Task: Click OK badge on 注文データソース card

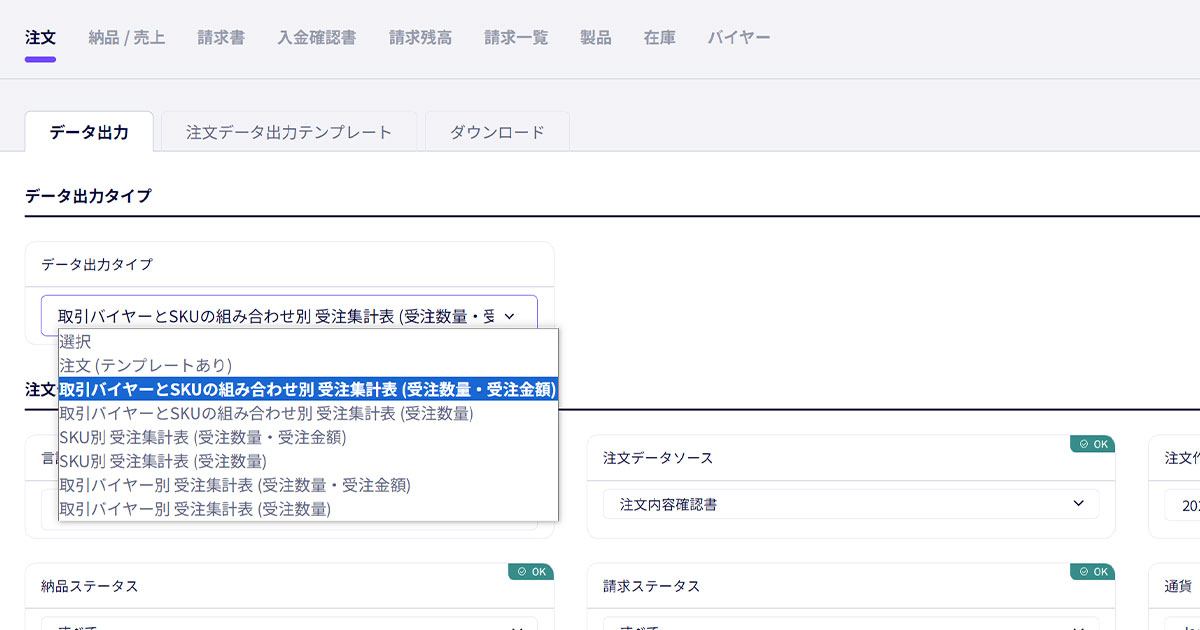Action: 1092,444
